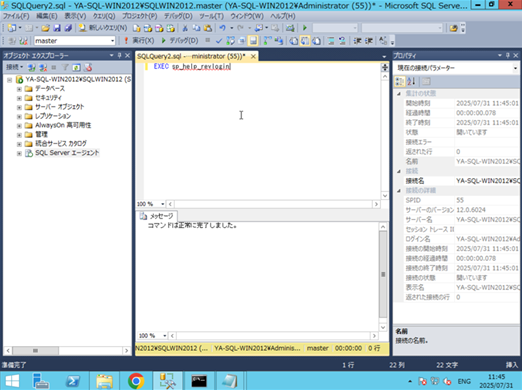Click the デバッグ(D) button
Viewport: 522px width, 390px height.
[180, 41]
